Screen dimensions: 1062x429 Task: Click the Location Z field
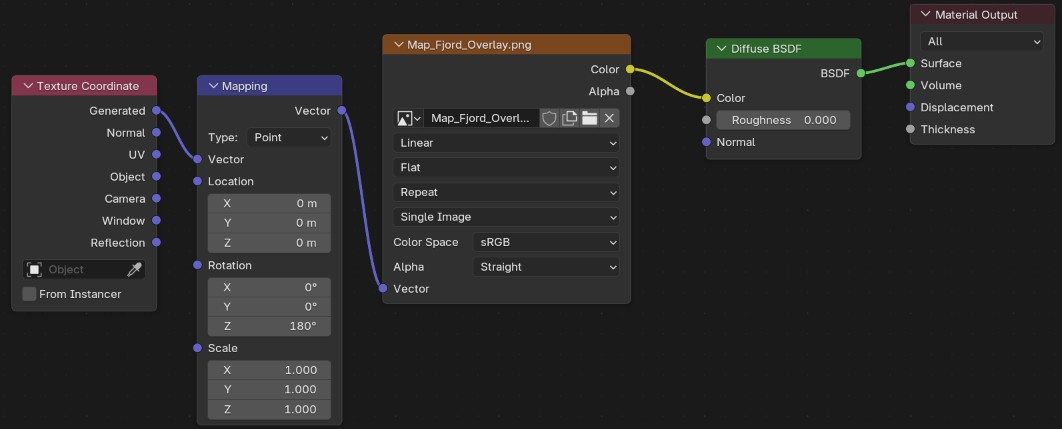pyautogui.click(x=270, y=243)
